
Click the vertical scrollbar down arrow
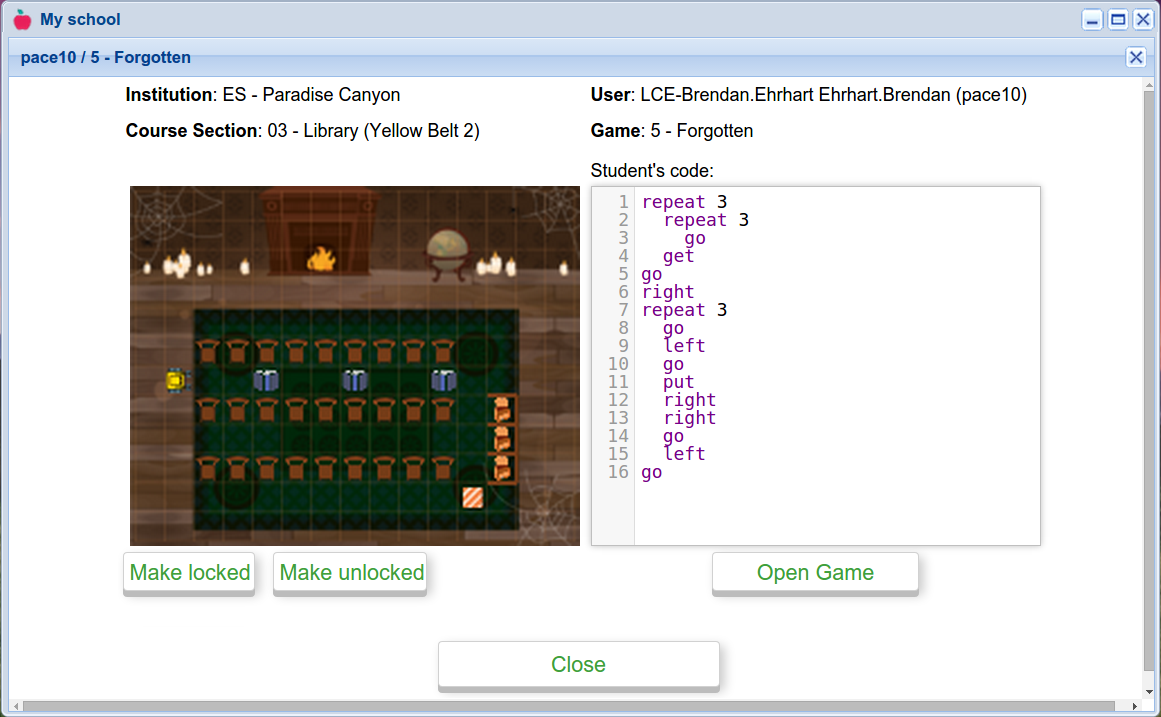pyautogui.click(x=1150, y=691)
